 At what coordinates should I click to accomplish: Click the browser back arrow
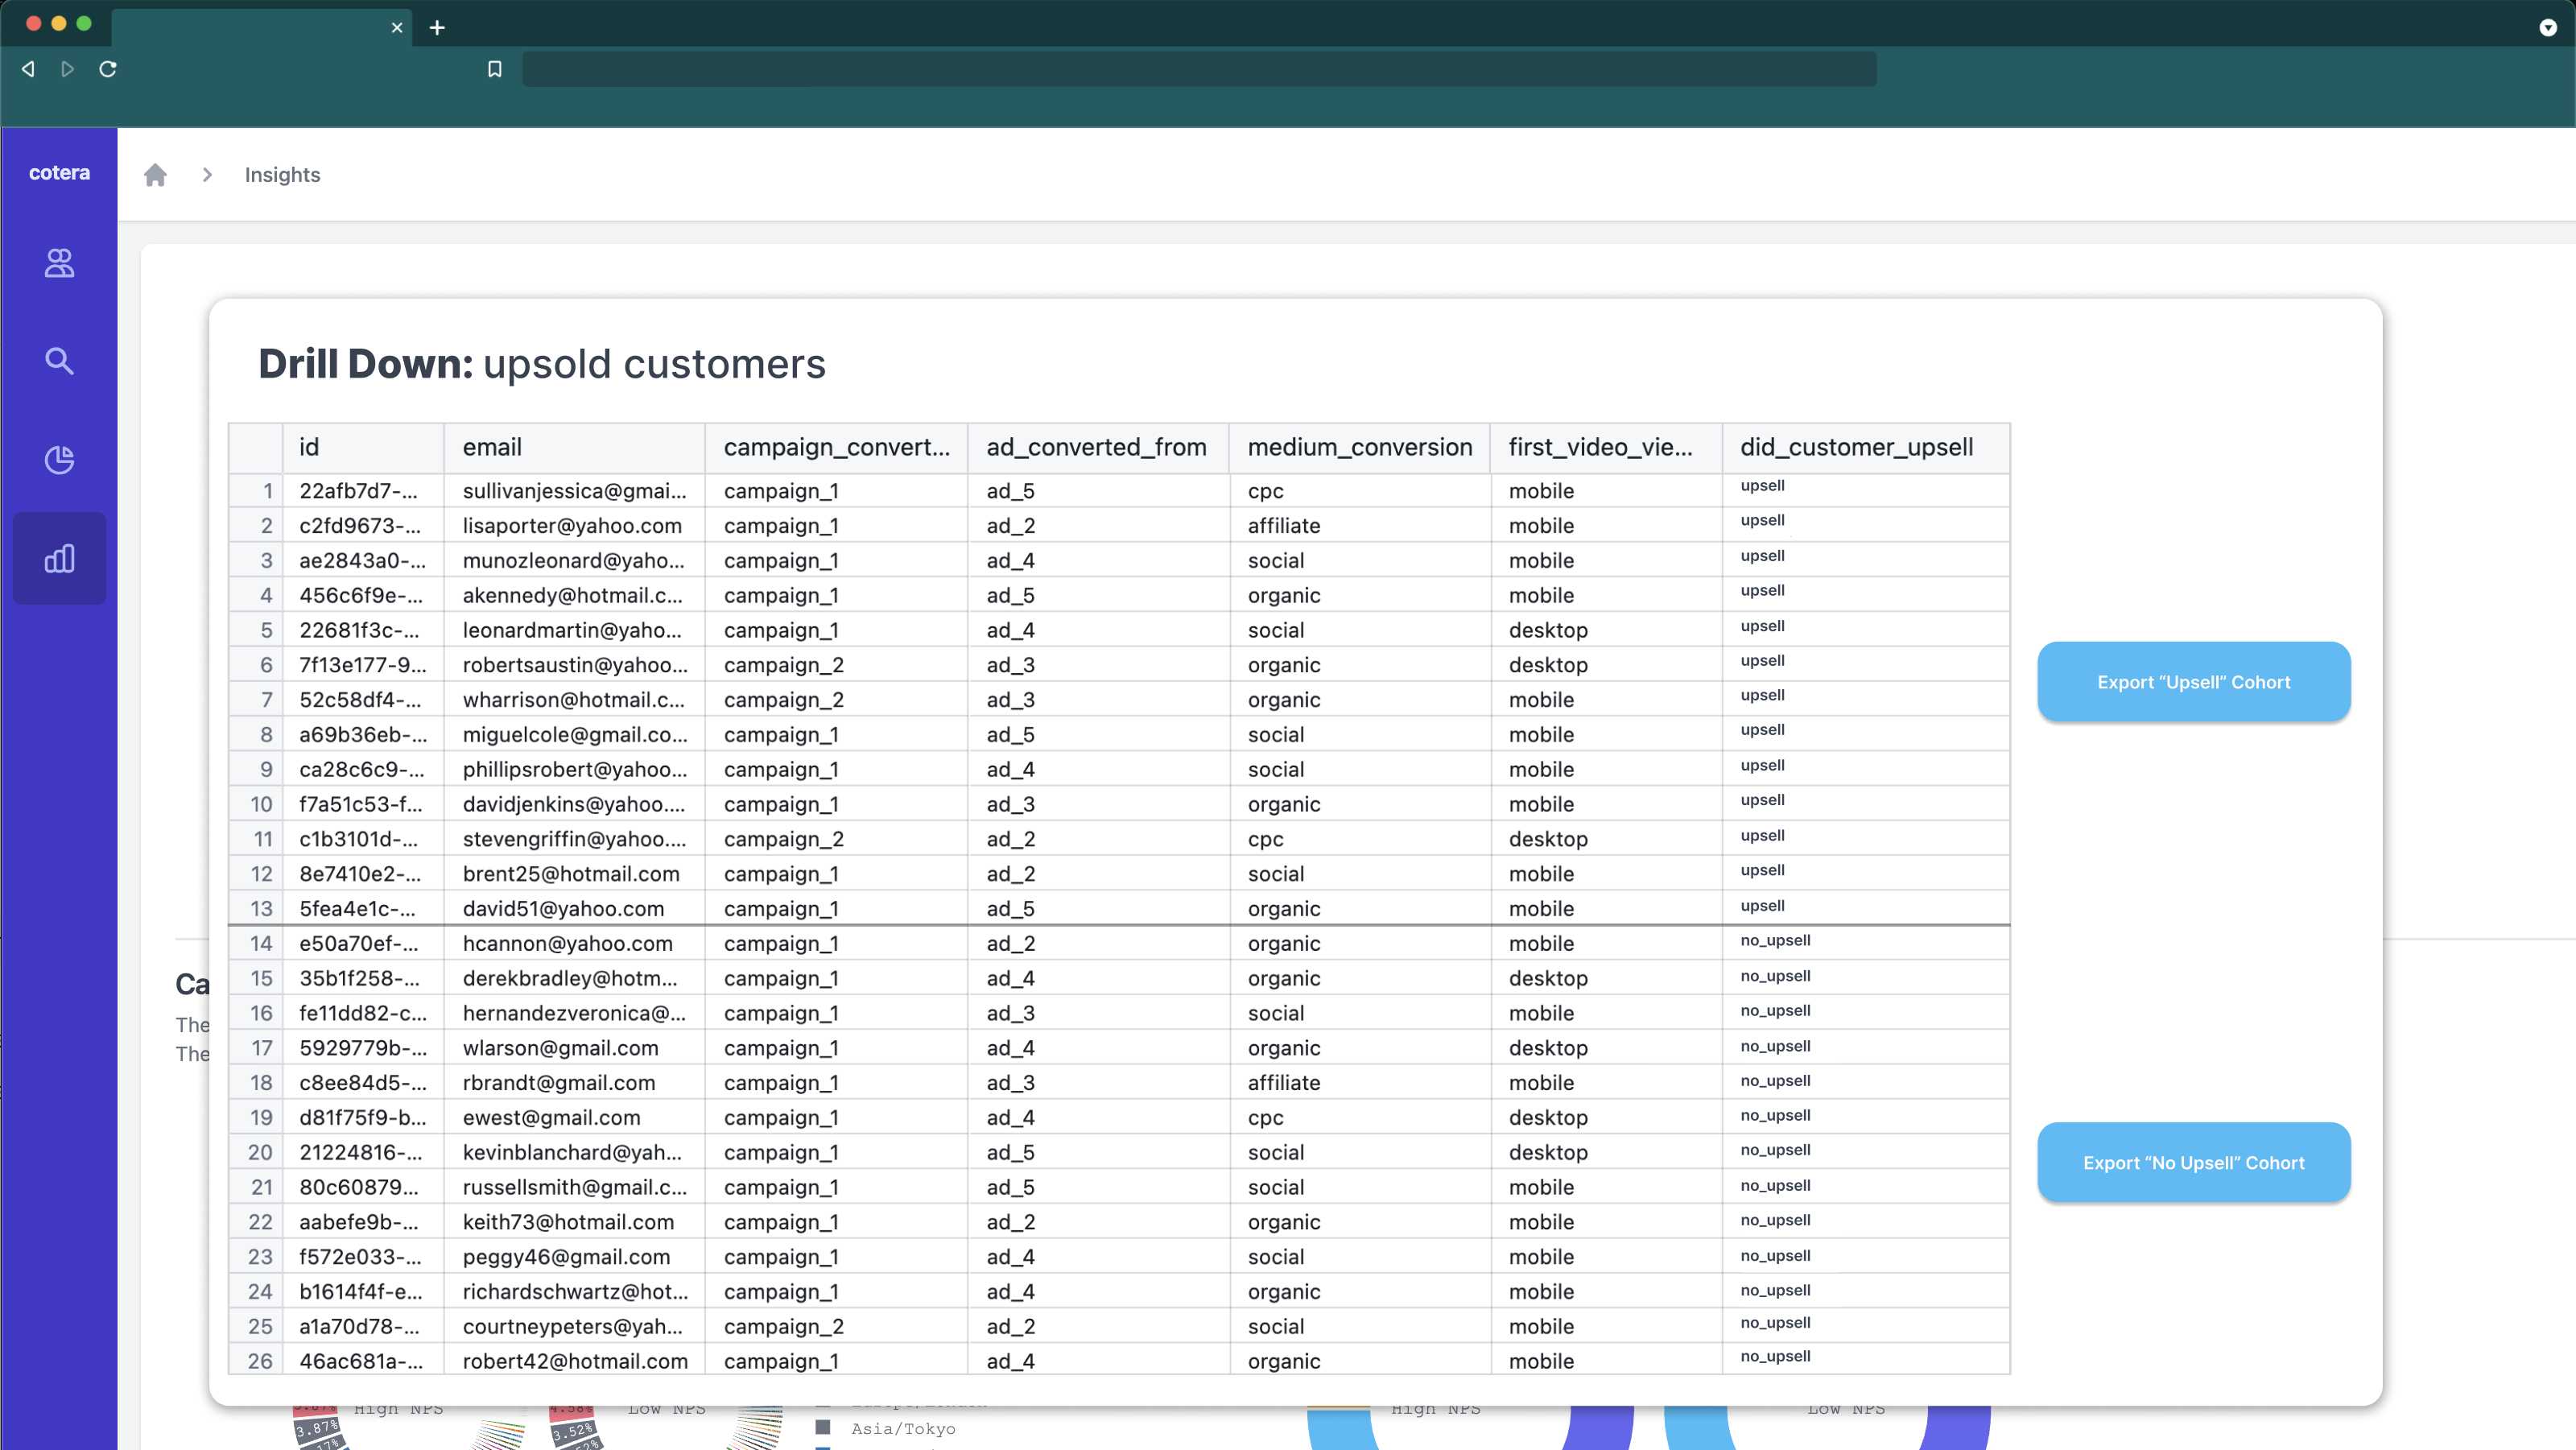27,69
